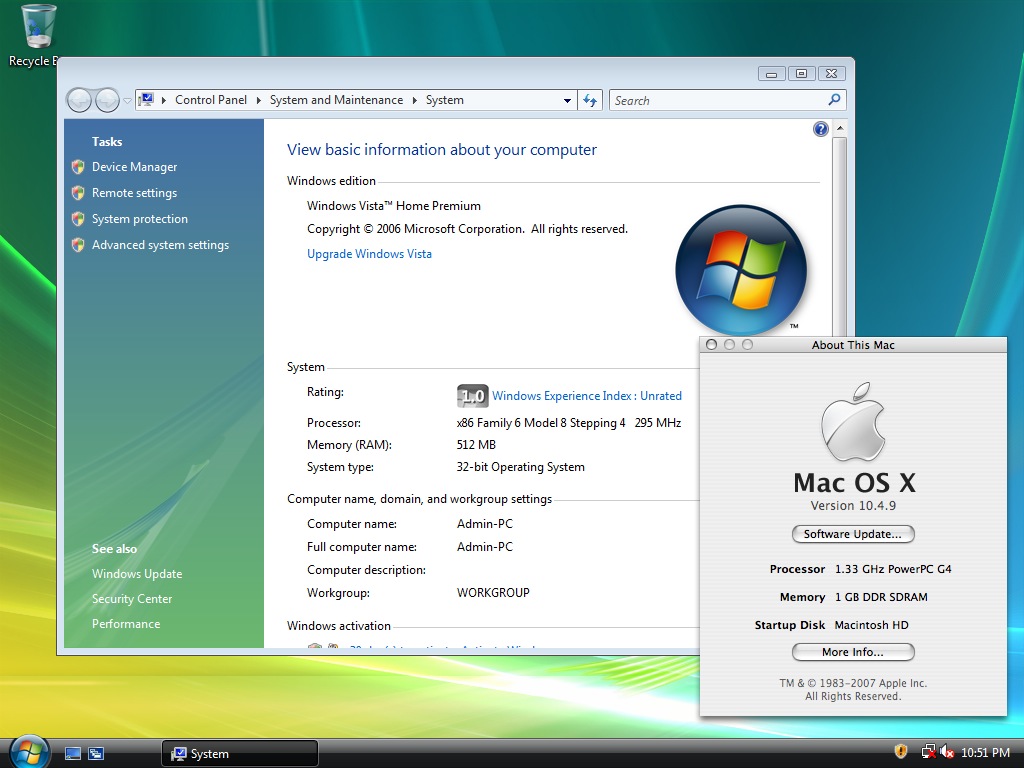
Task: Click Switch between windows quick launch icon
Action: [x=96, y=754]
